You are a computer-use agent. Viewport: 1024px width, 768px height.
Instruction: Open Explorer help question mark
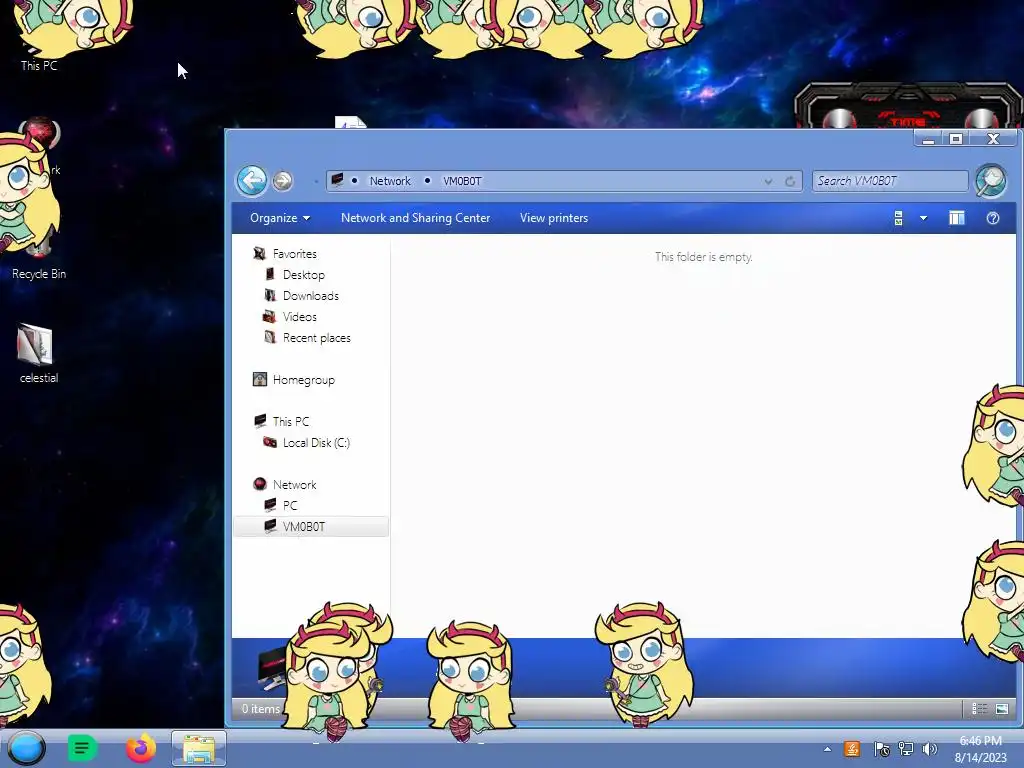993,218
